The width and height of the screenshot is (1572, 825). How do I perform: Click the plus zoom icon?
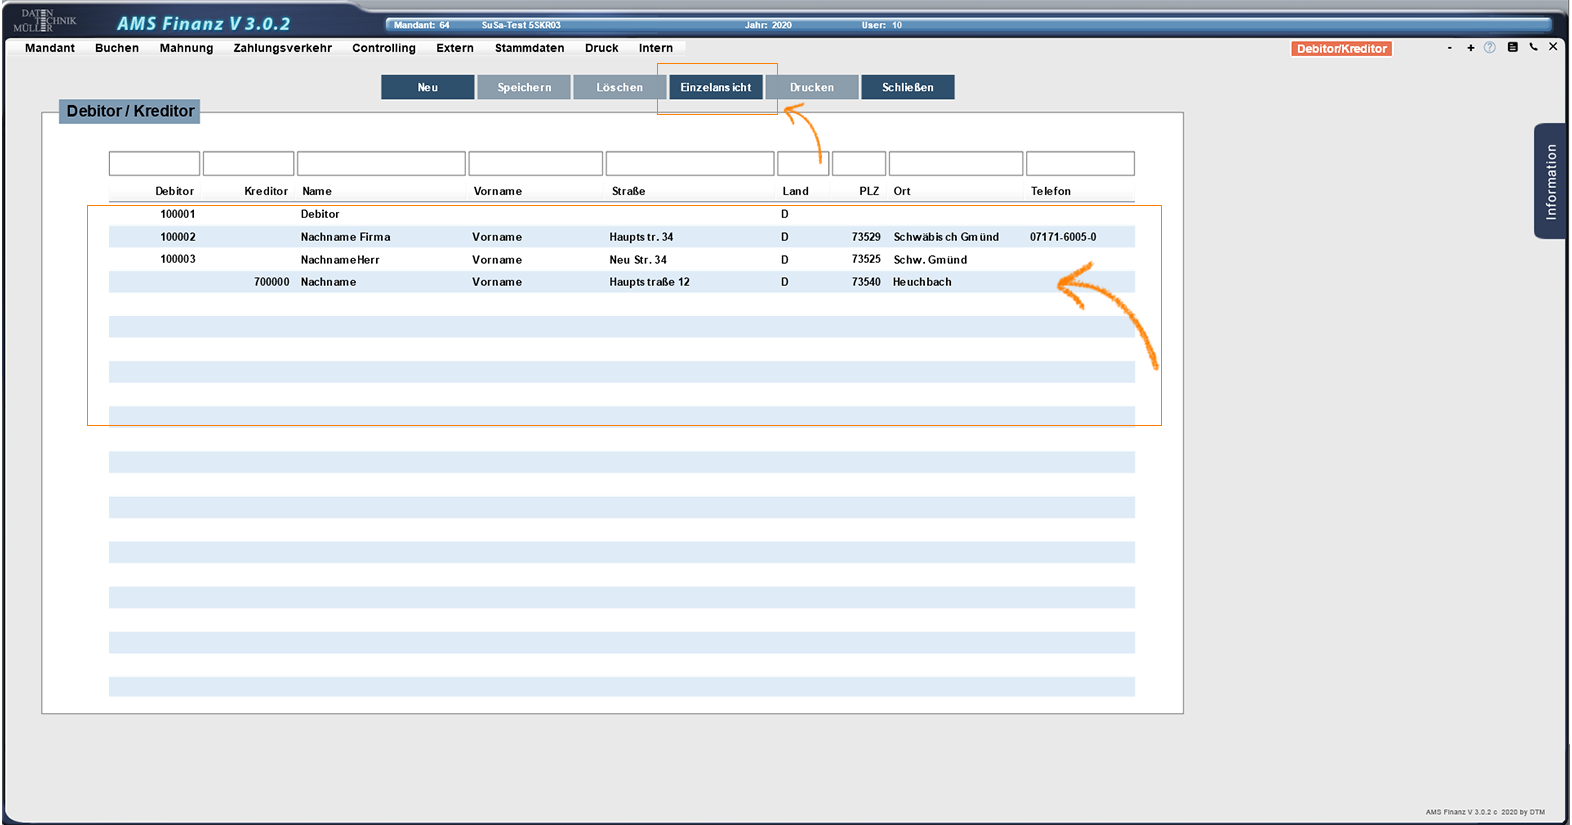1470,47
